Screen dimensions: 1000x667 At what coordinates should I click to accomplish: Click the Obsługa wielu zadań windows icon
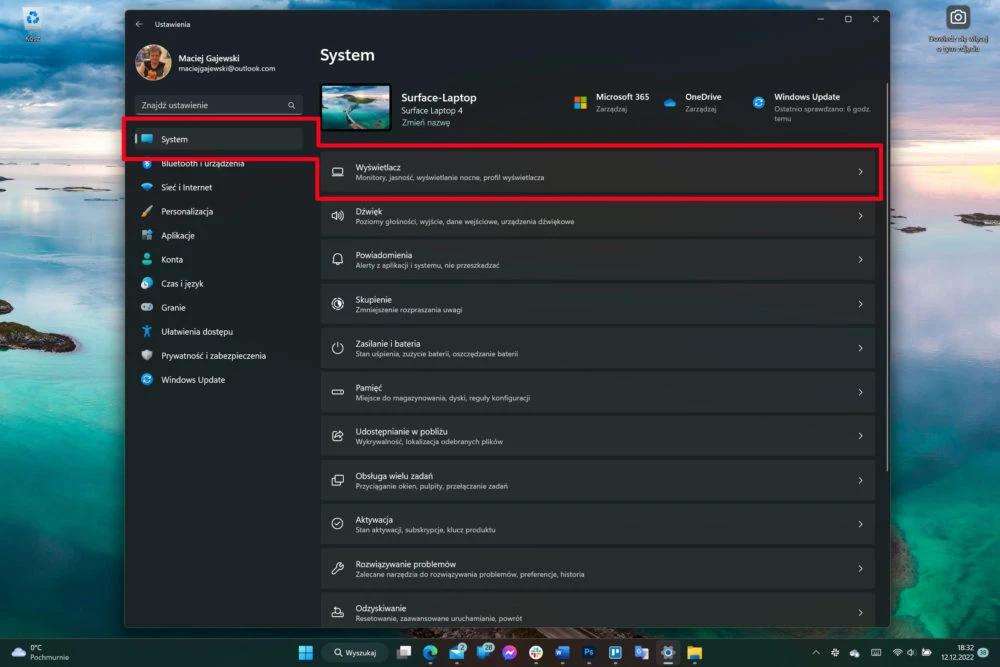pyautogui.click(x=337, y=480)
